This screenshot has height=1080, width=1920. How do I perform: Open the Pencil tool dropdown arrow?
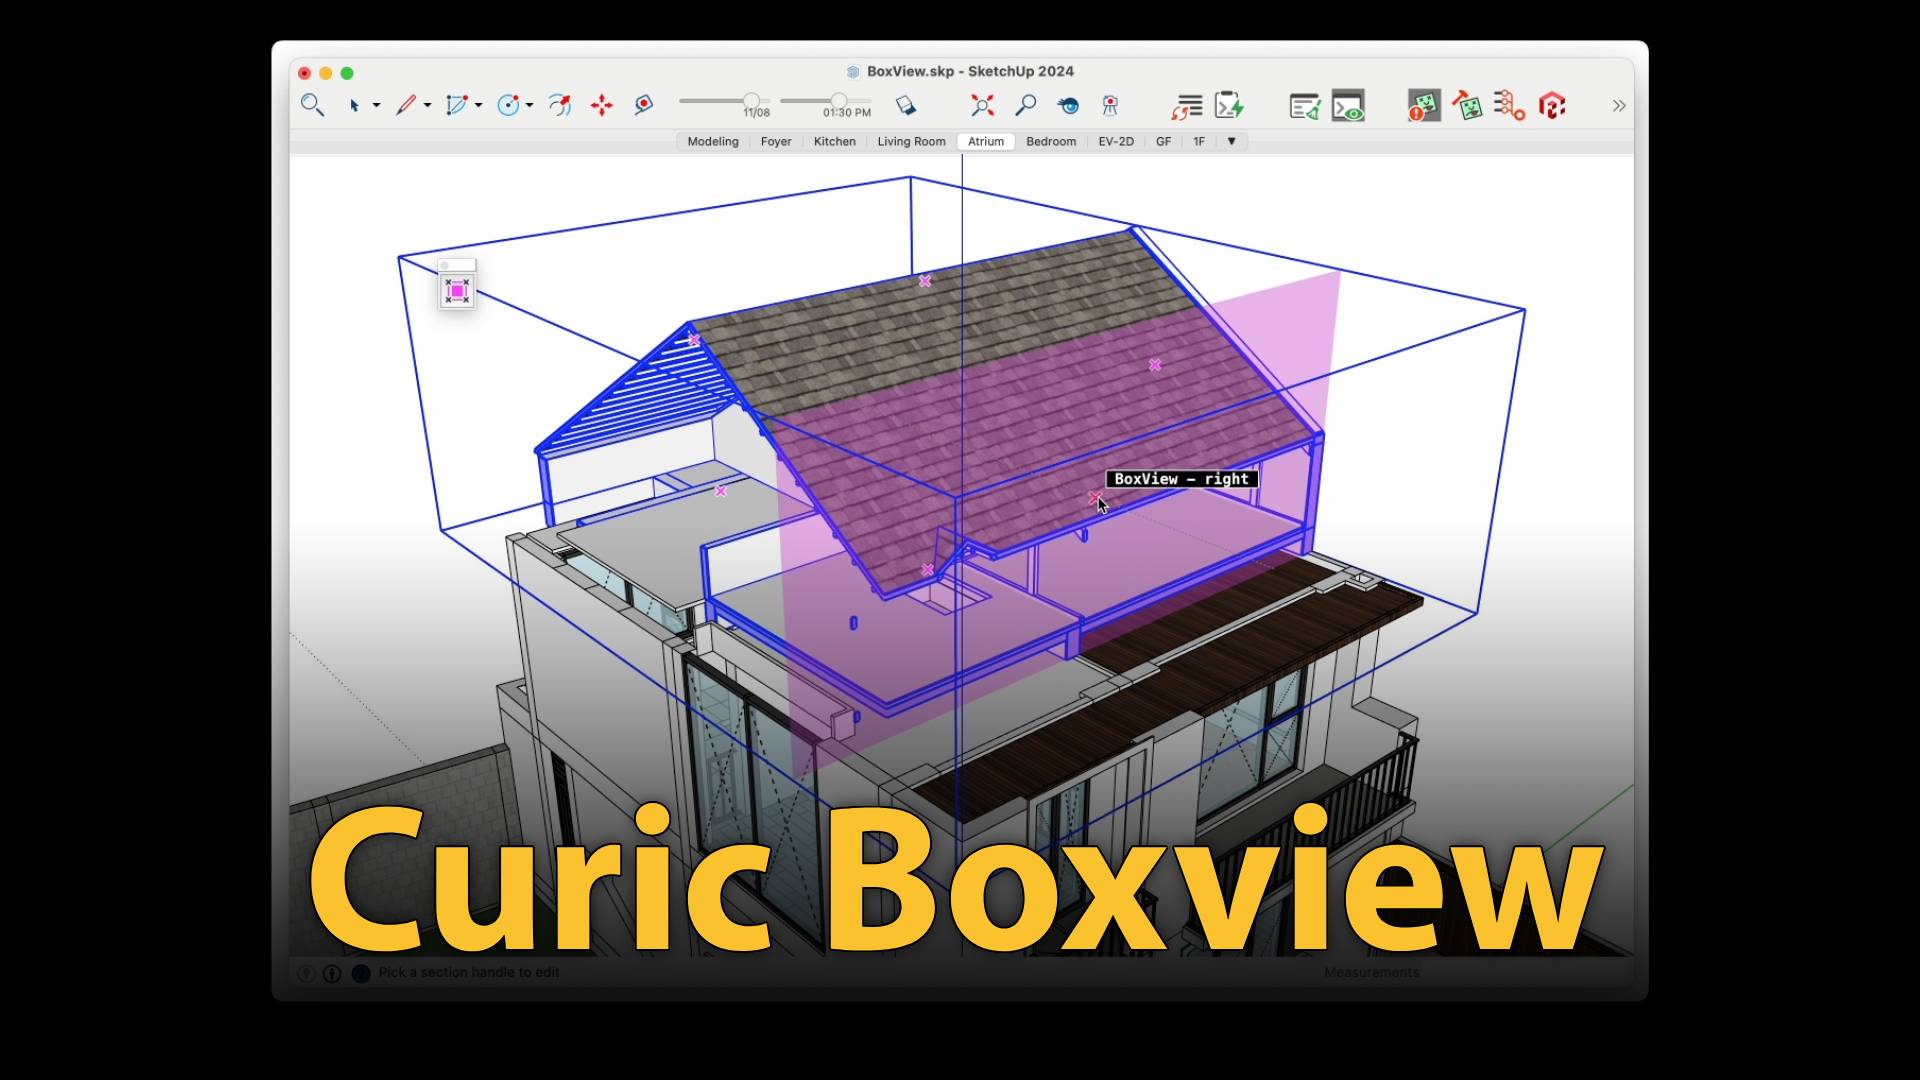pyautogui.click(x=428, y=105)
